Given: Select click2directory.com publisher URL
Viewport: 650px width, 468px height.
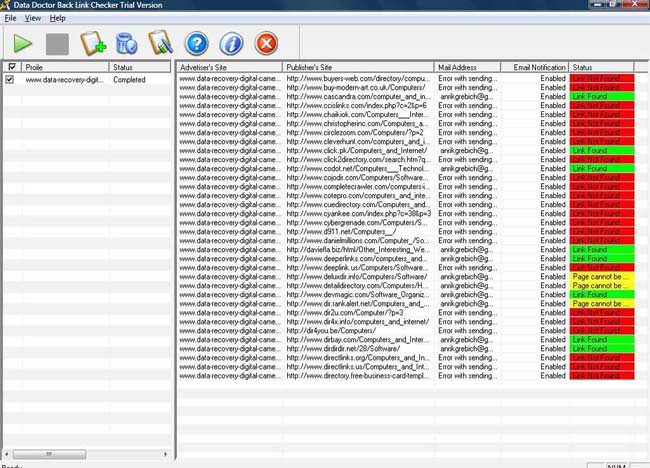Looking at the screenshot, I should click(x=358, y=160).
